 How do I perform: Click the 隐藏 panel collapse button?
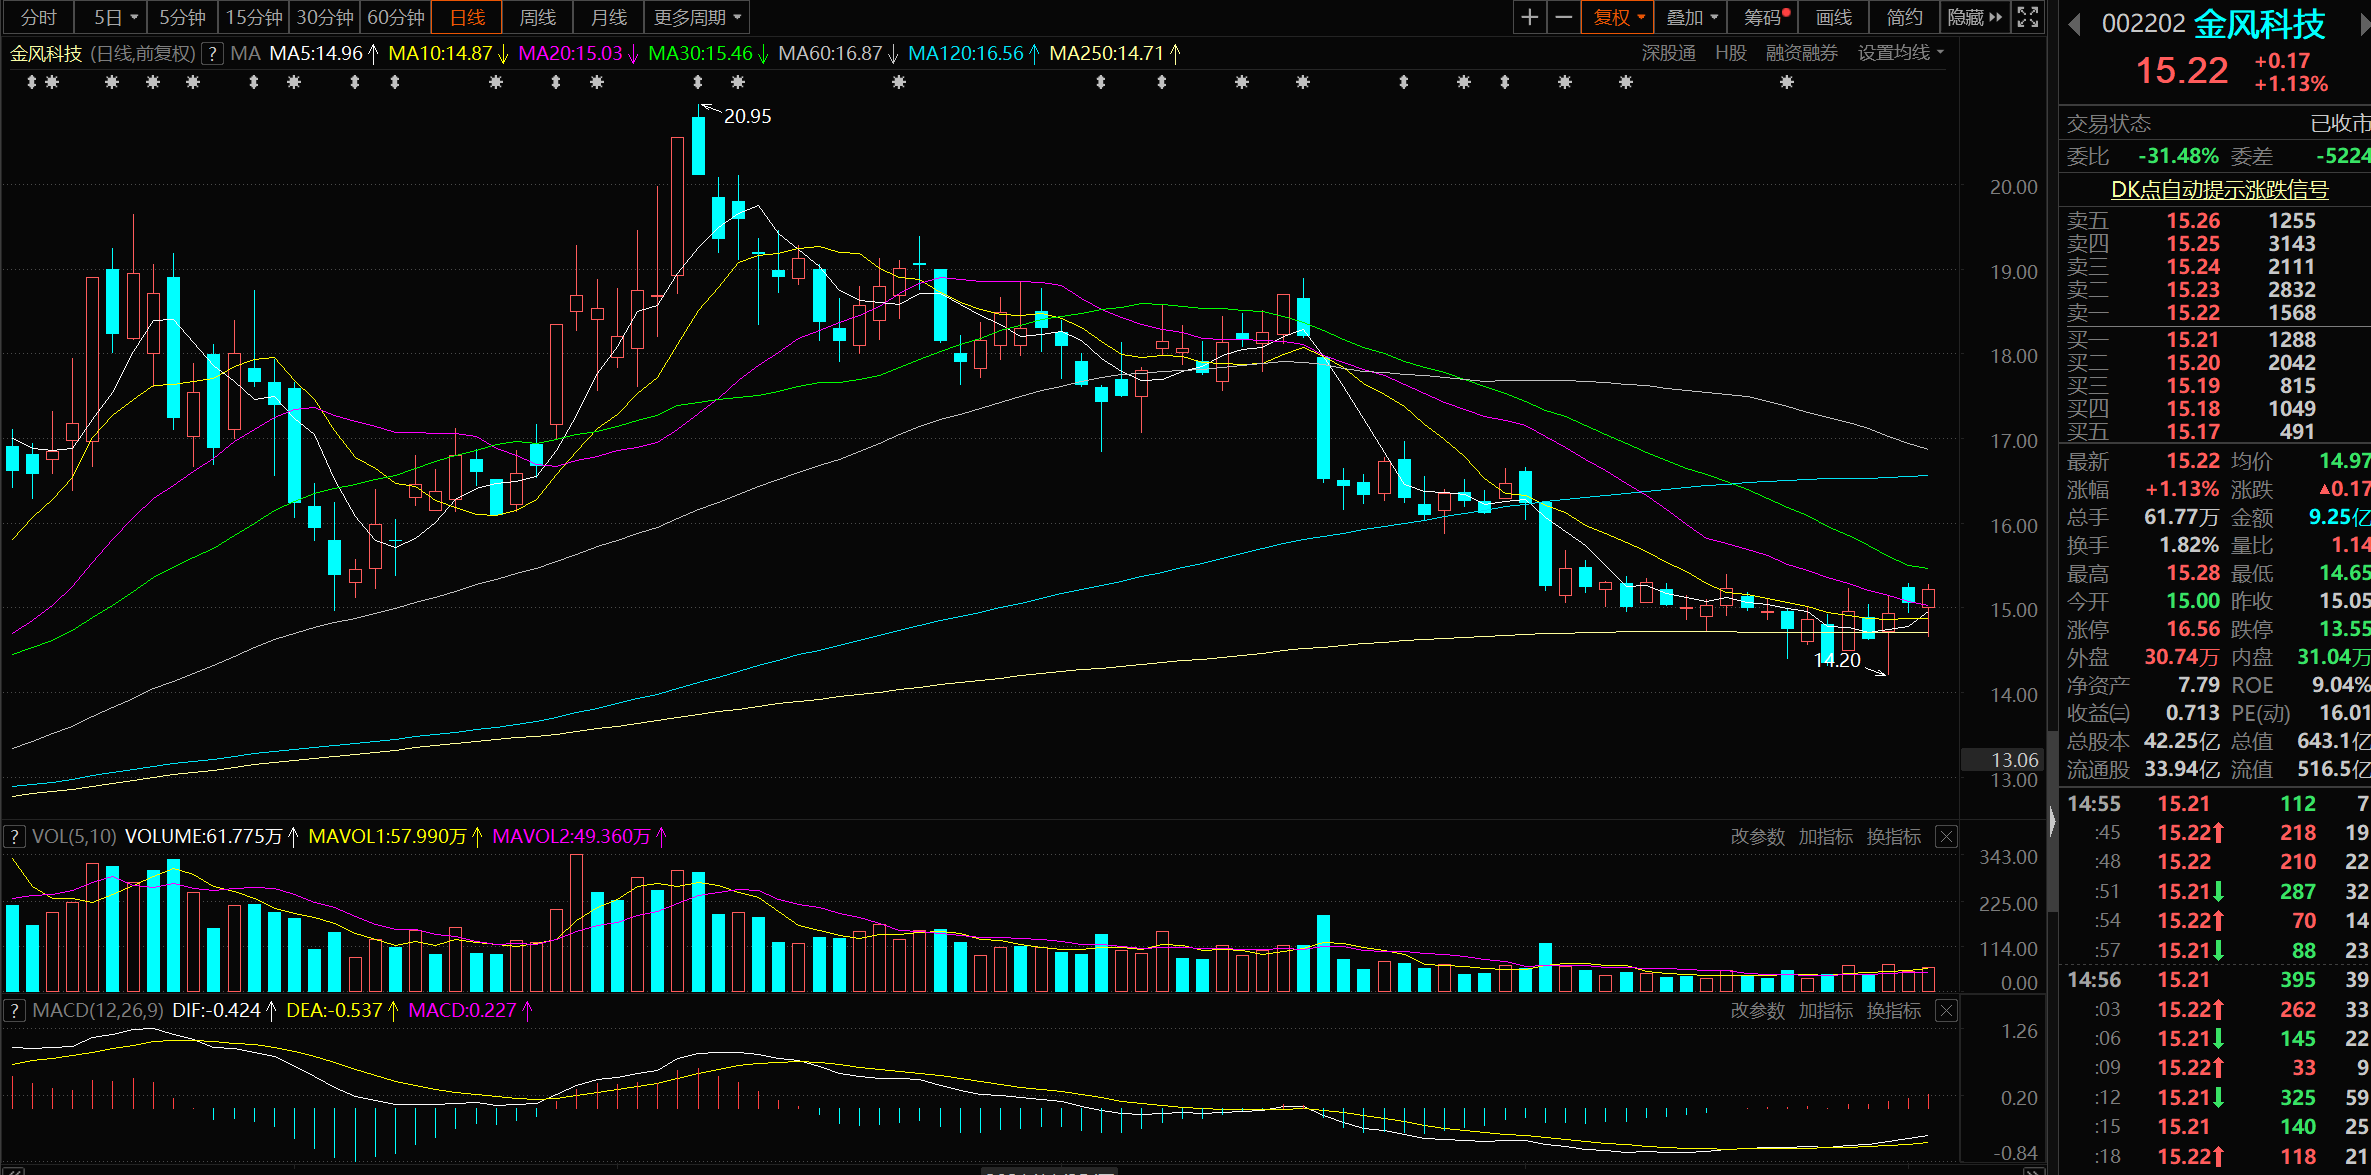[1974, 17]
